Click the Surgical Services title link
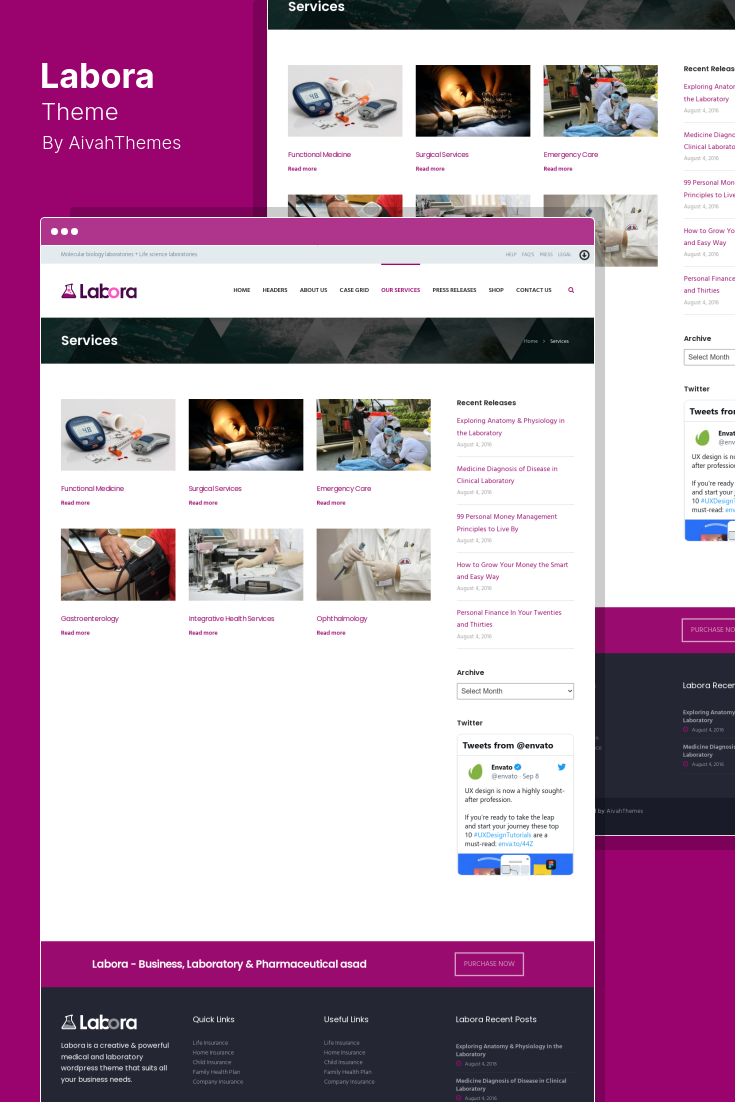Image resolution: width=735 pixels, height=1102 pixels. [215, 488]
